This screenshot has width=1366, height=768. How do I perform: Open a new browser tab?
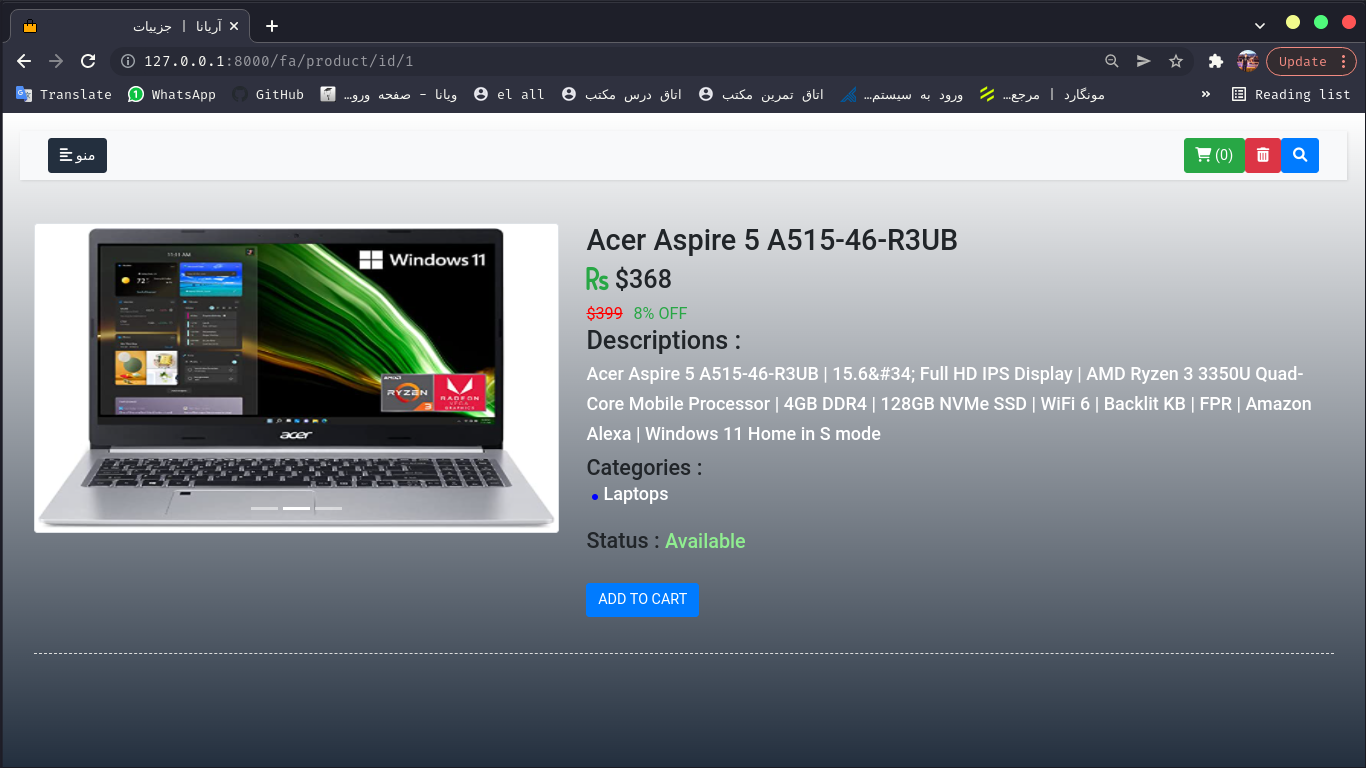point(272,26)
